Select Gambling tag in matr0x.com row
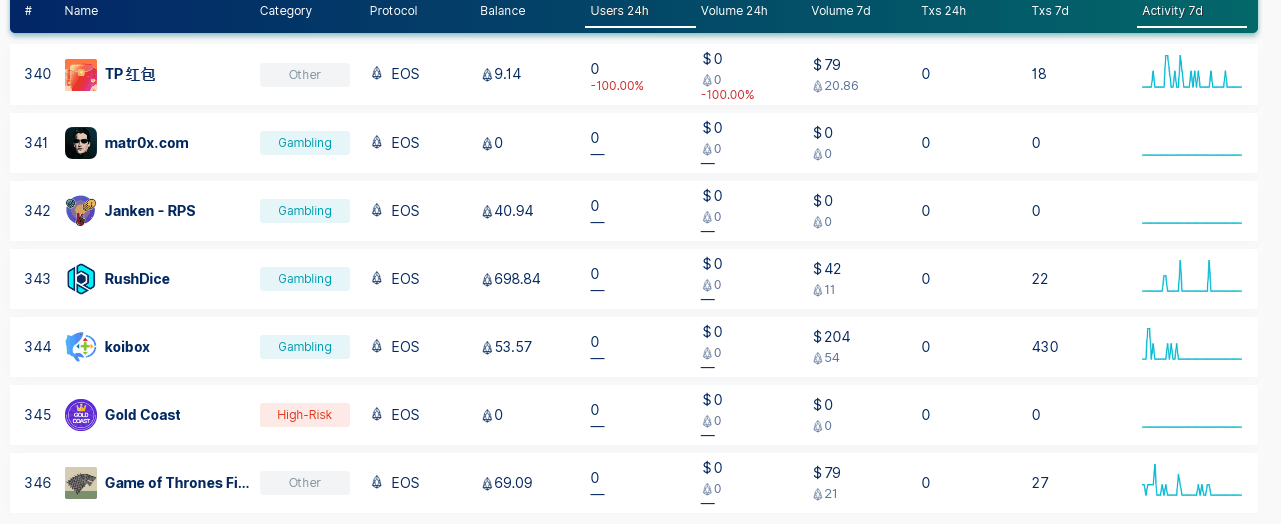 [305, 143]
